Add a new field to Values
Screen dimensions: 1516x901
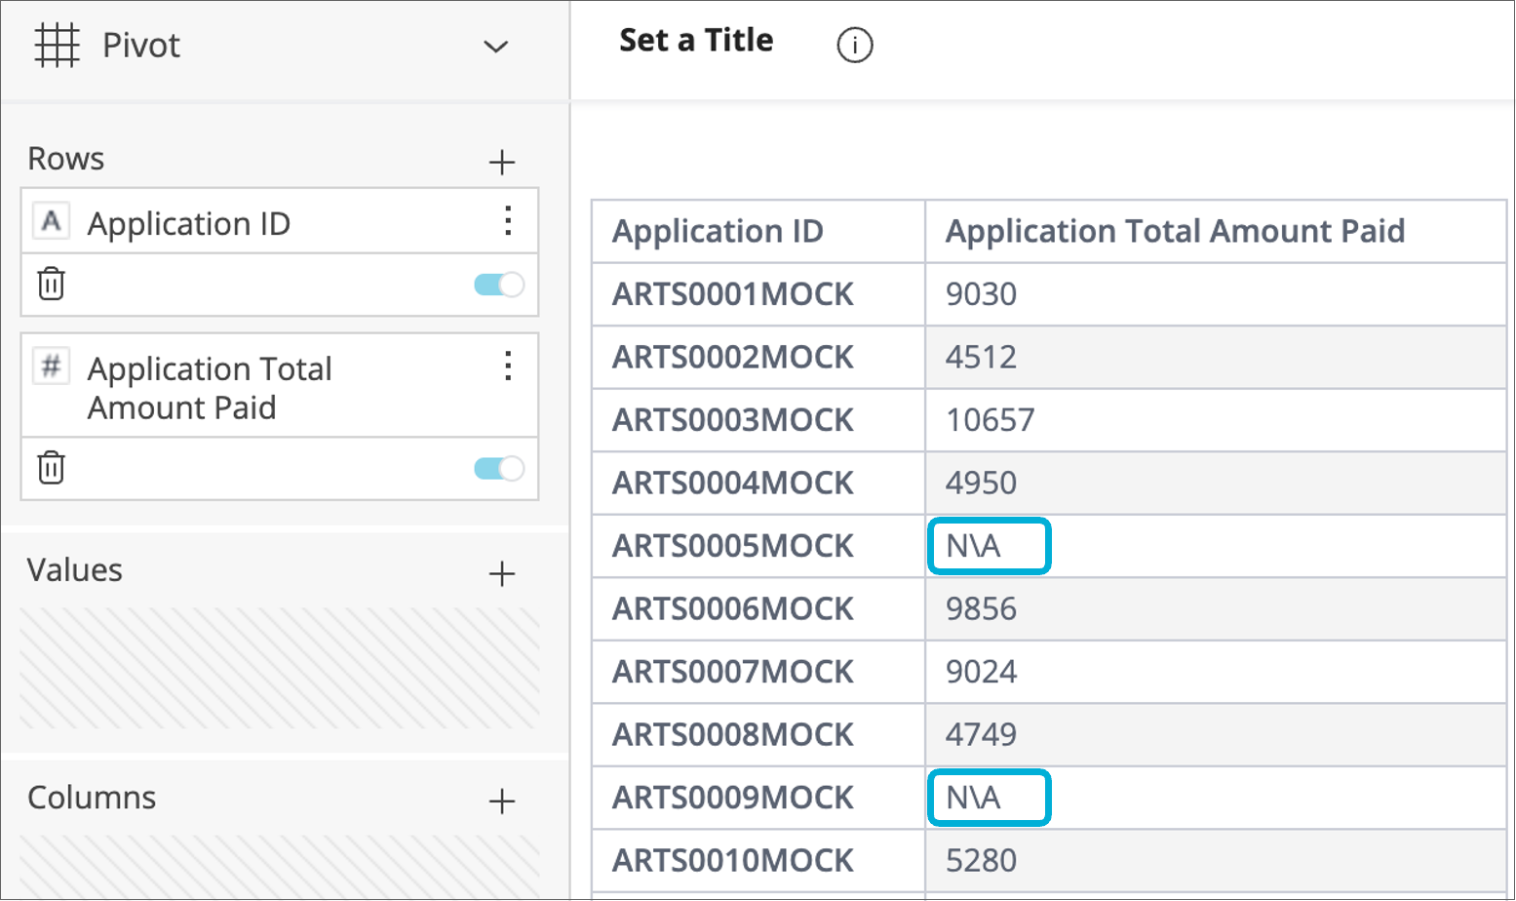(501, 574)
